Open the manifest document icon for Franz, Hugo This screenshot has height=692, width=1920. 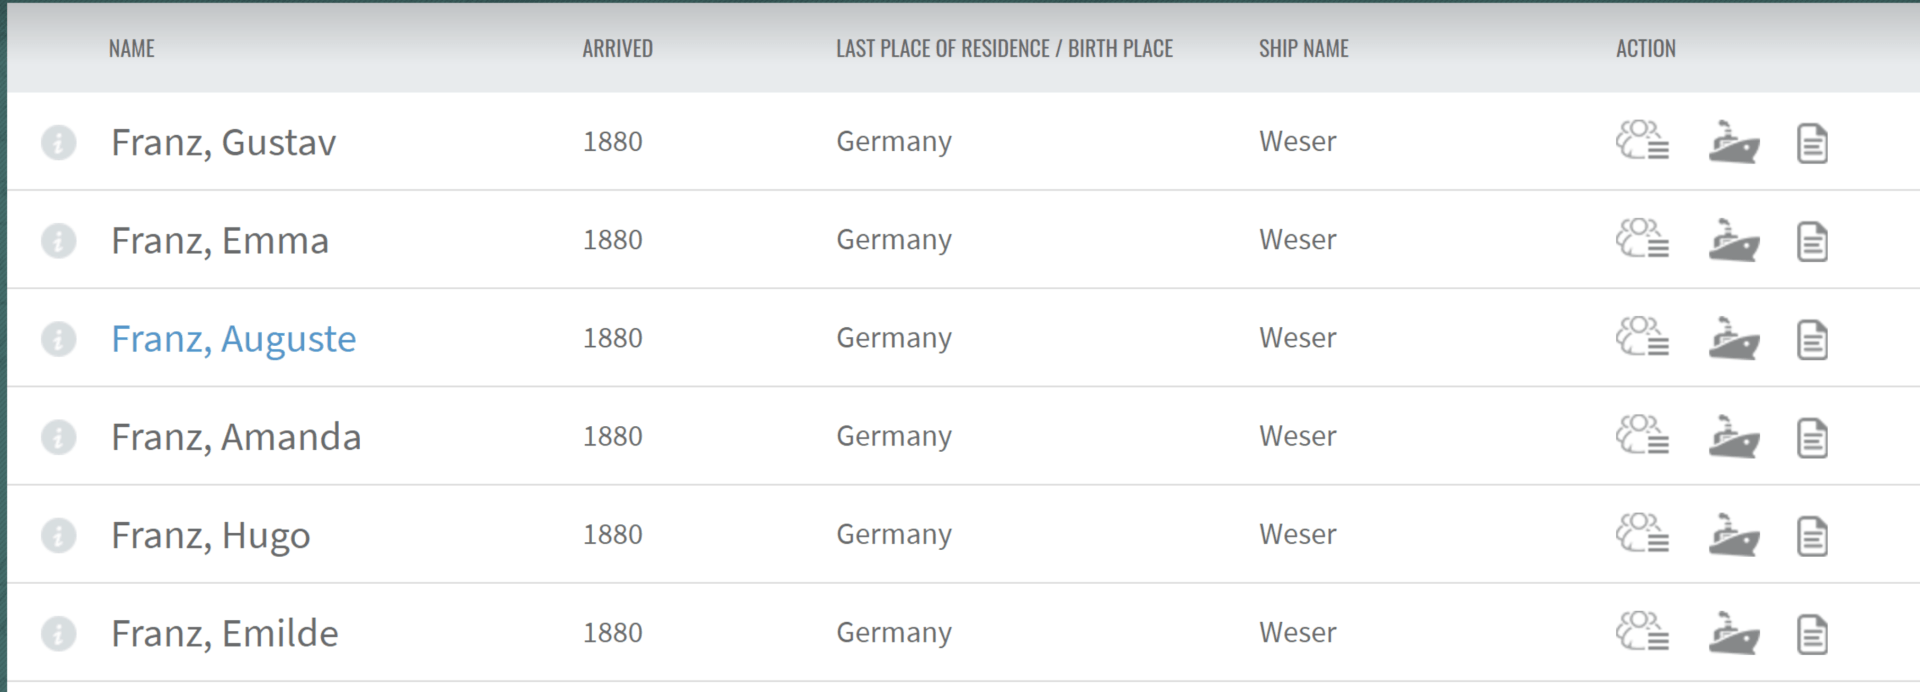[x=1812, y=536]
